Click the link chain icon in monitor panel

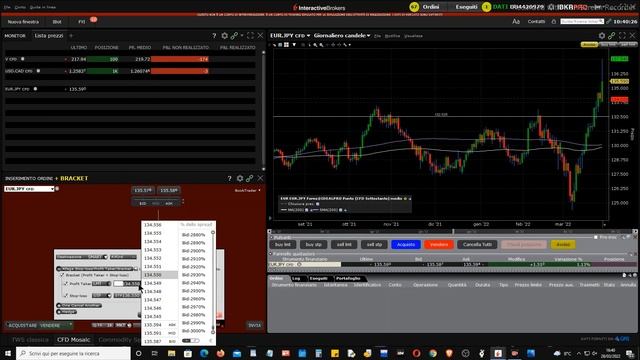(234, 36)
